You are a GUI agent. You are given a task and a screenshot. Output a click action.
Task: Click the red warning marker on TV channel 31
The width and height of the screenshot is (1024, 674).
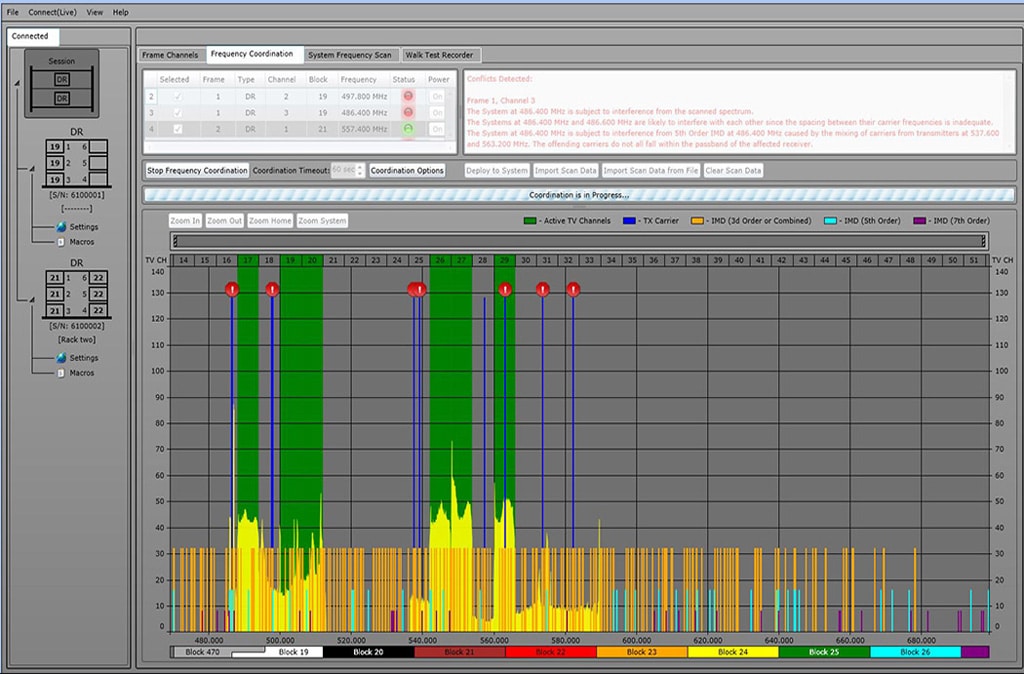[543, 290]
